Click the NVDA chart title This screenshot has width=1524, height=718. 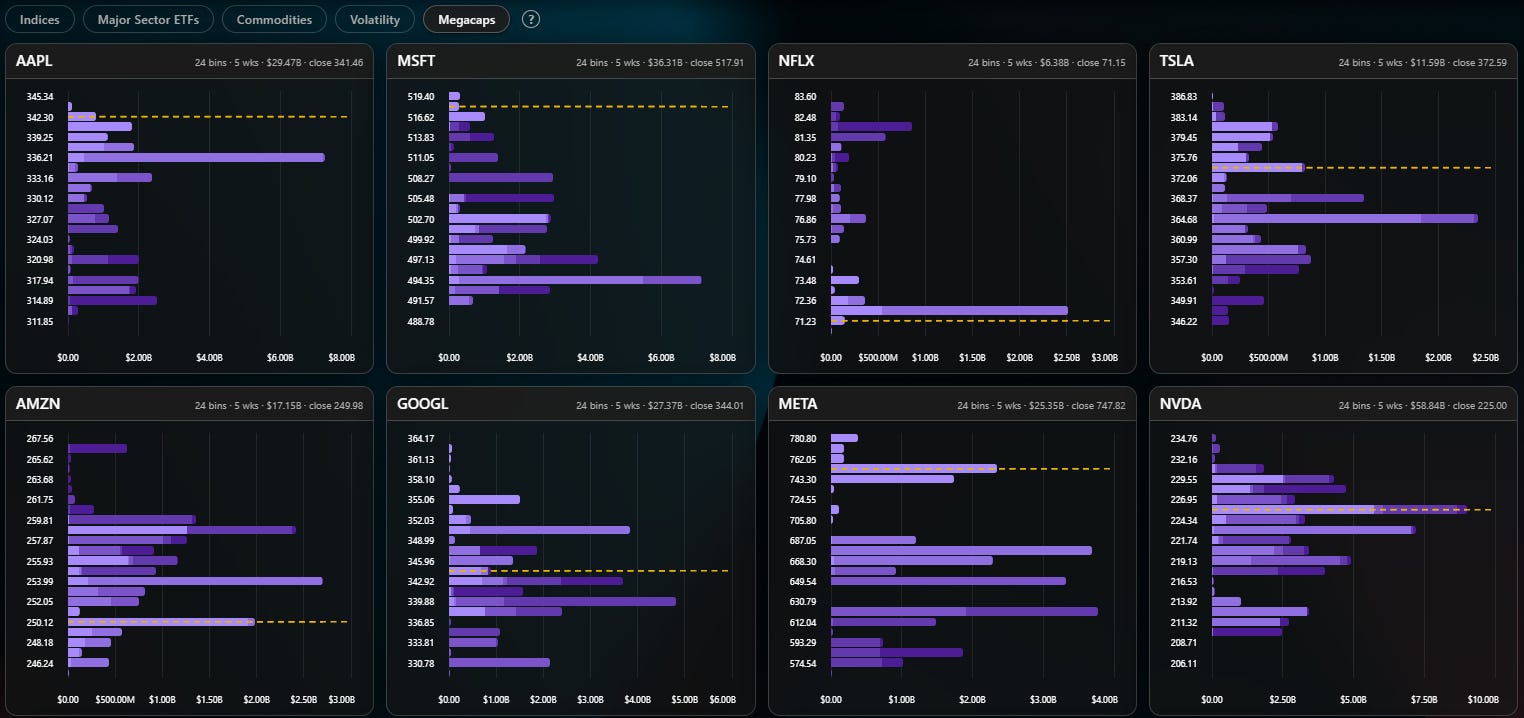[x=1180, y=404]
